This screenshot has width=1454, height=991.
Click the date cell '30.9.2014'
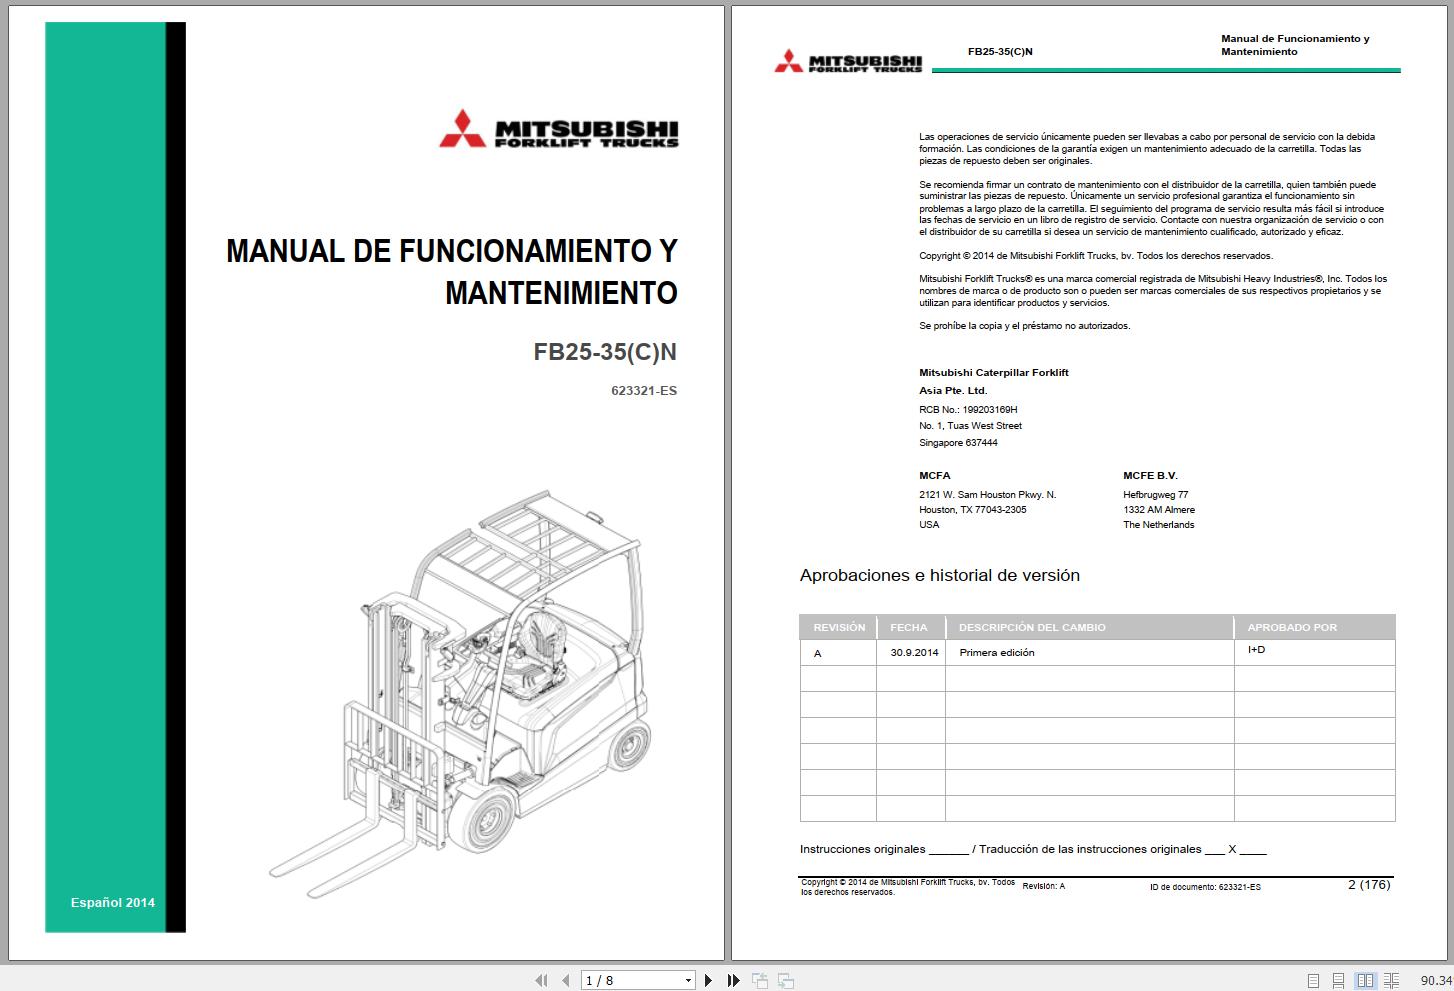tap(914, 652)
